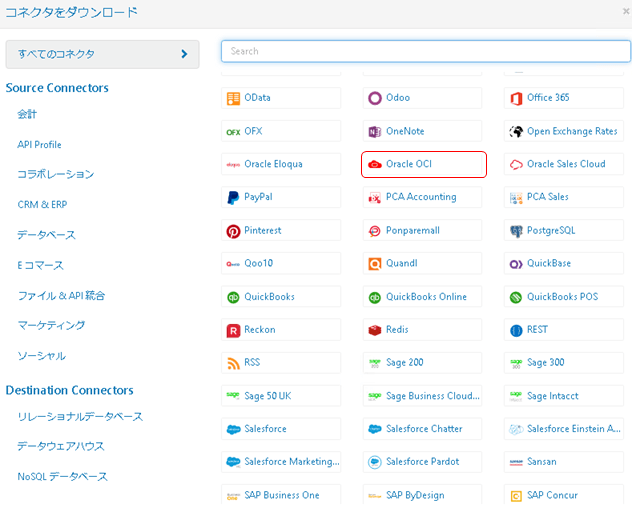Click the OneNote icon
Viewport: 632px width, 516px height.
tap(375, 131)
